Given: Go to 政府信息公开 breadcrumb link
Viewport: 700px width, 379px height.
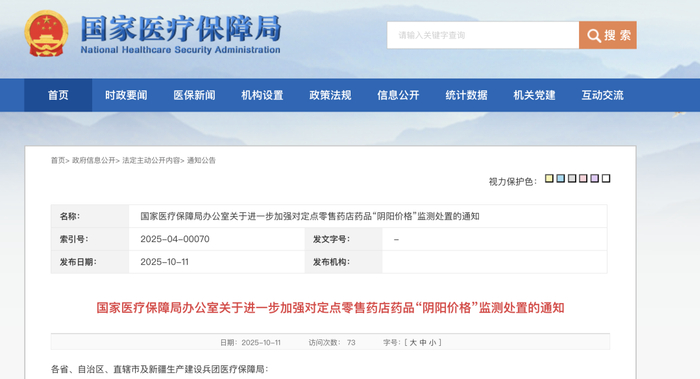Looking at the screenshot, I should tap(94, 160).
